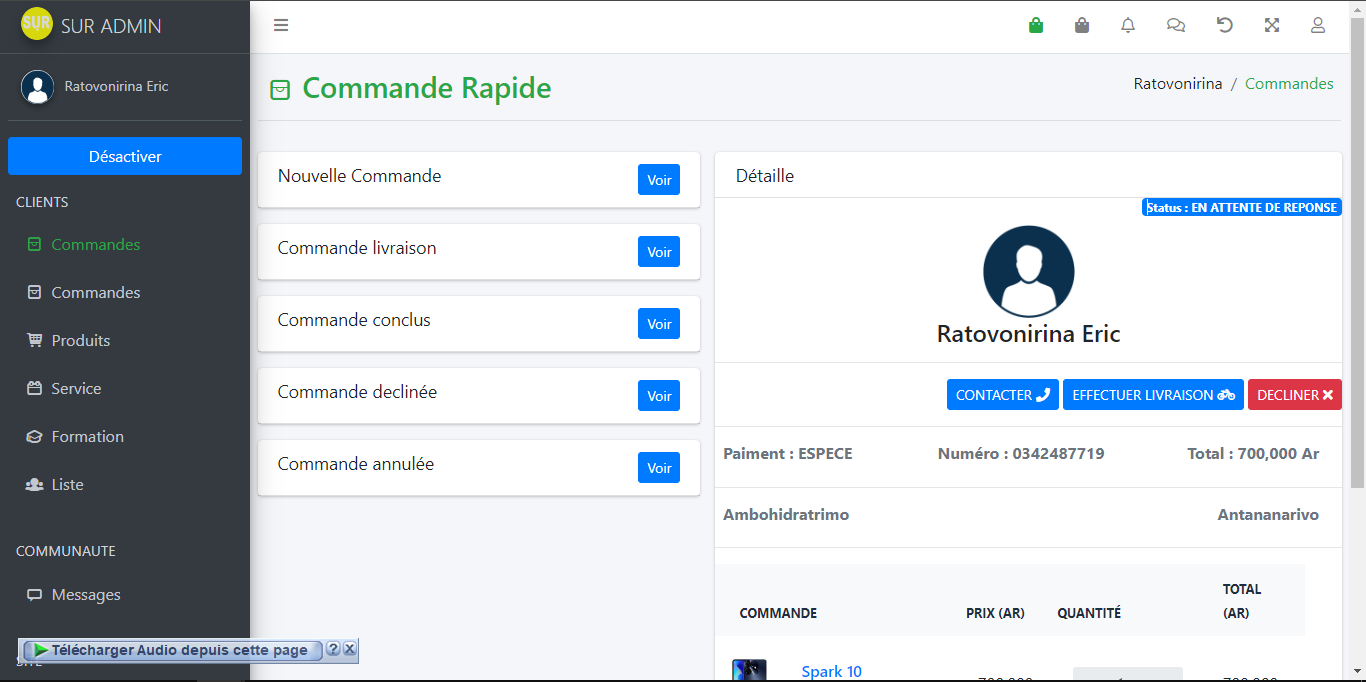
Task: Click the Commandes breadcrumb link
Action: pyautogui.click(x=1288, y=84)
